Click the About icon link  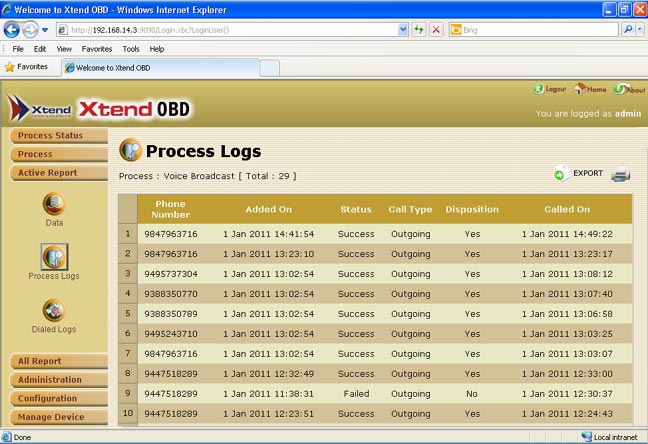point(629,88)
